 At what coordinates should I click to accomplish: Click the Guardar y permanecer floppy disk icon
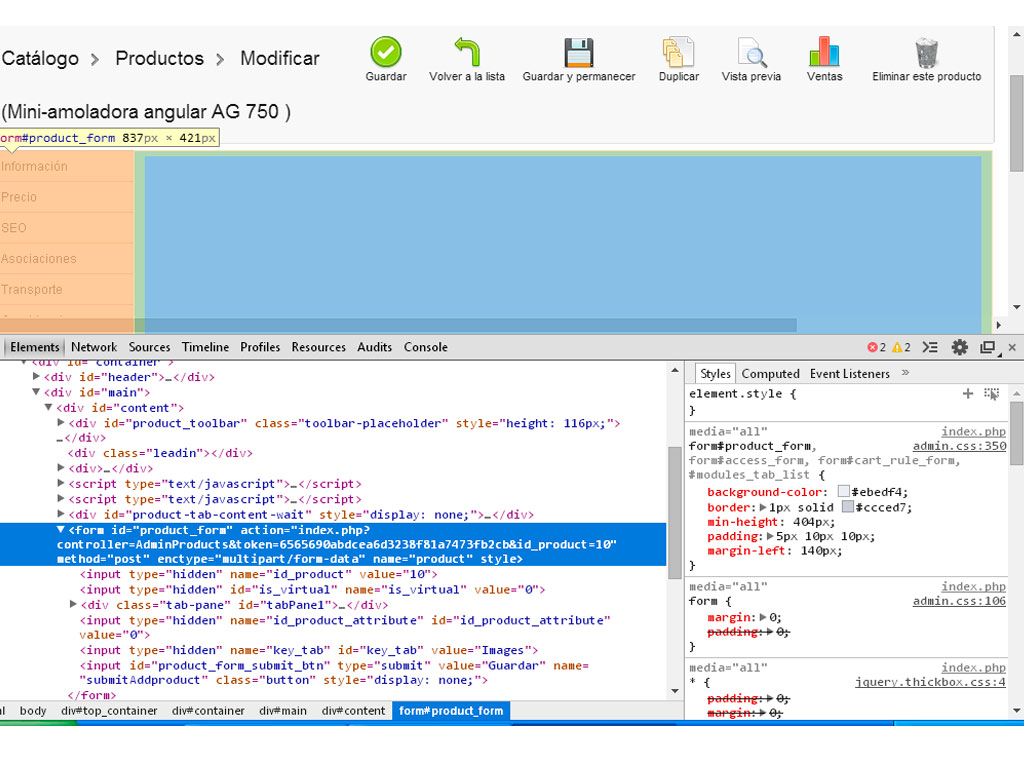[x=579, y=52]
